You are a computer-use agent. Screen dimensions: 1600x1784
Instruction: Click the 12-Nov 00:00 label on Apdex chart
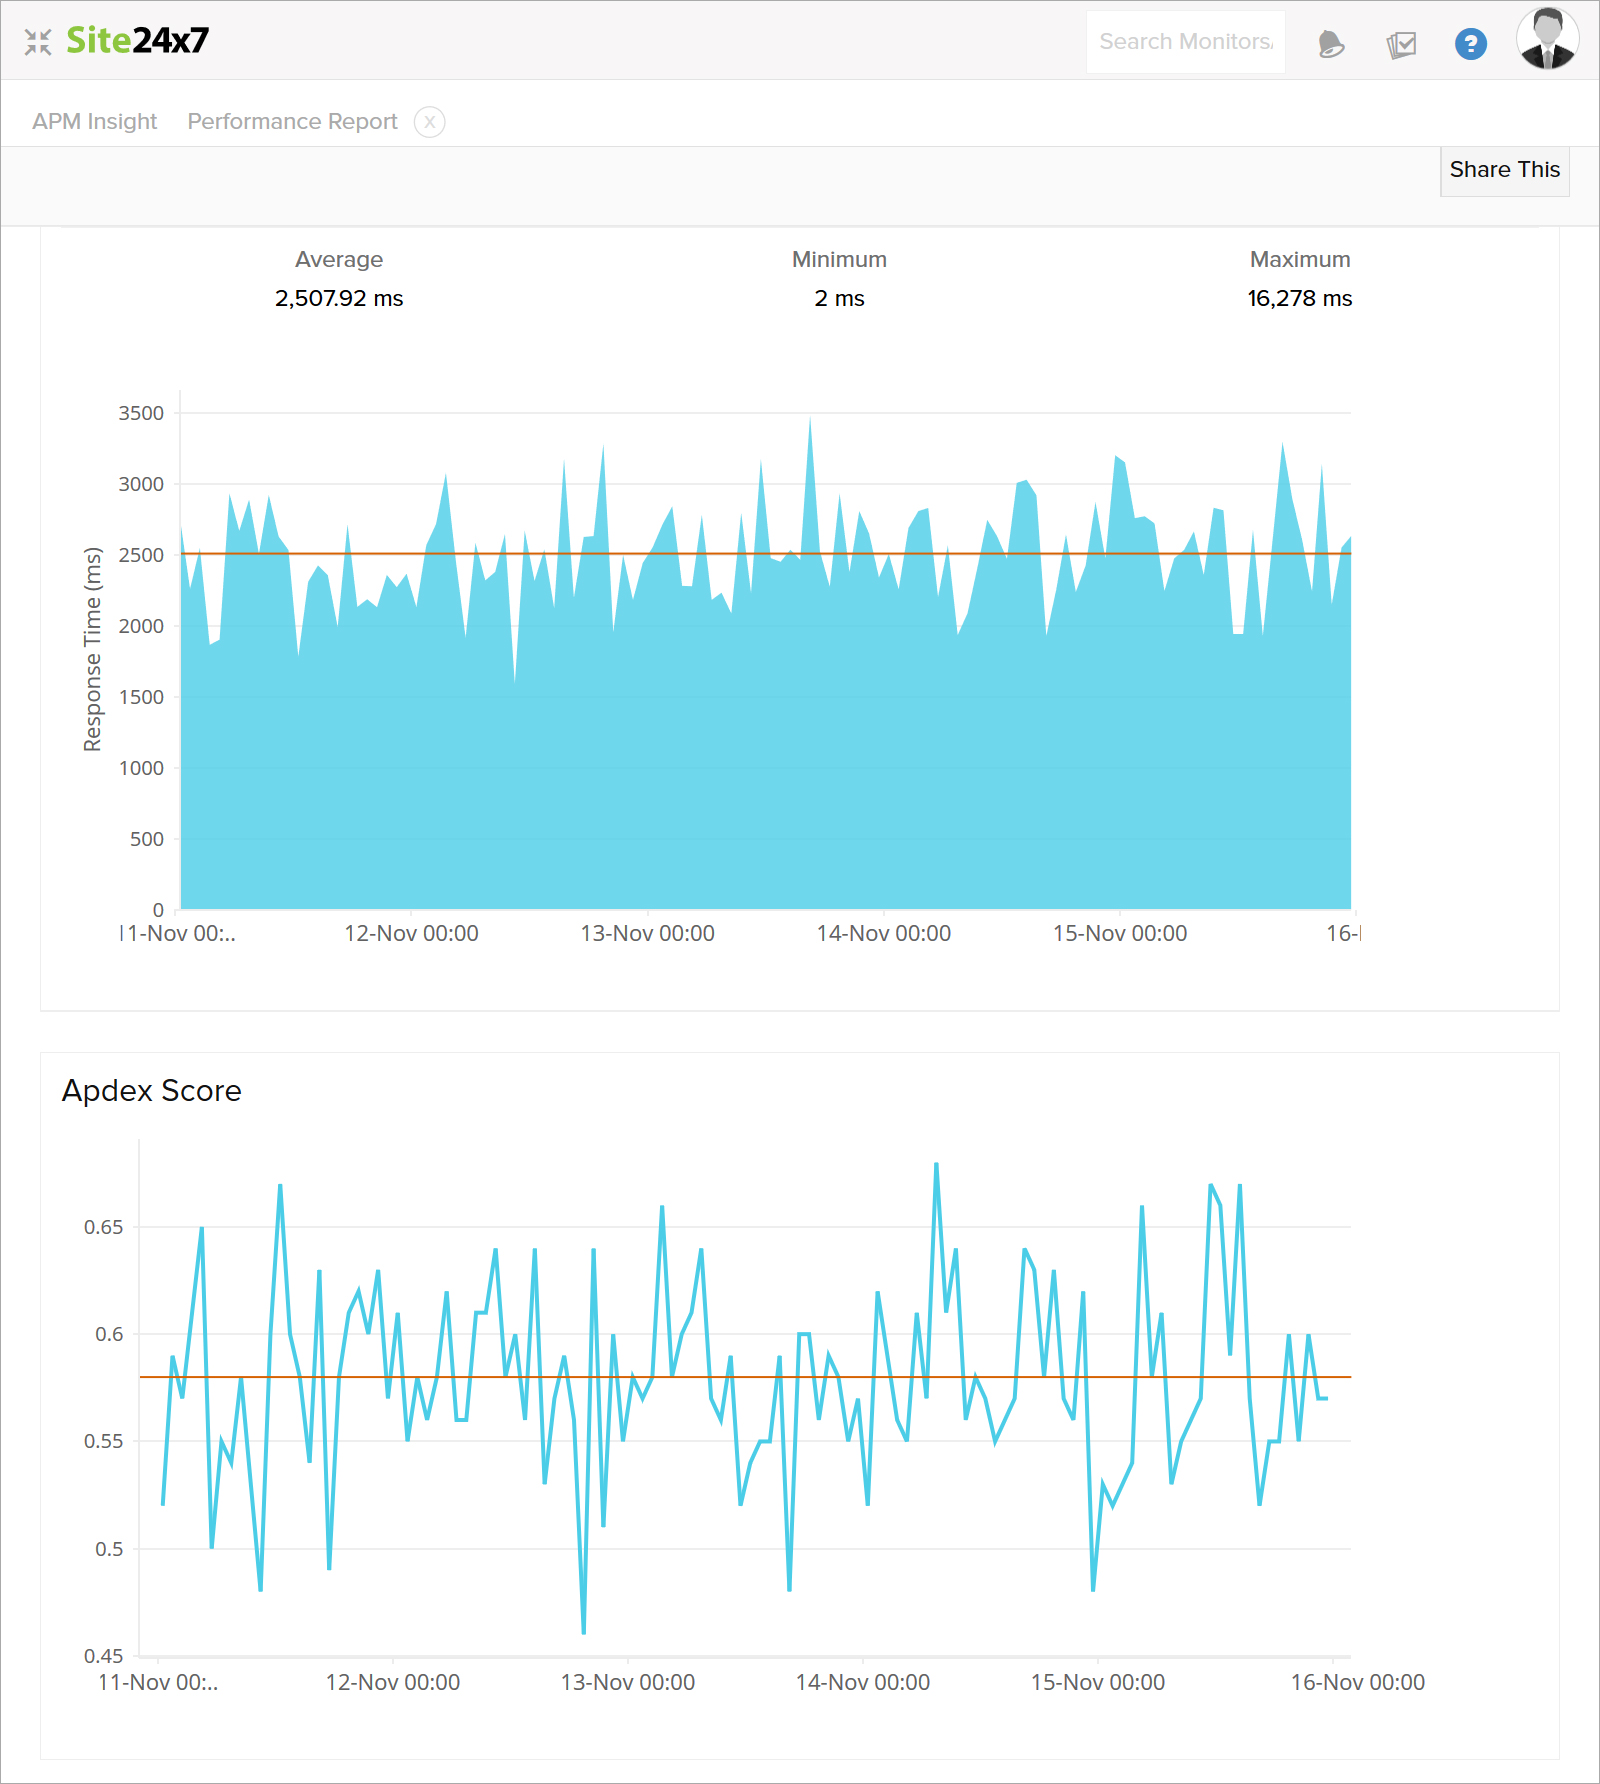[x=392, y=1682]
